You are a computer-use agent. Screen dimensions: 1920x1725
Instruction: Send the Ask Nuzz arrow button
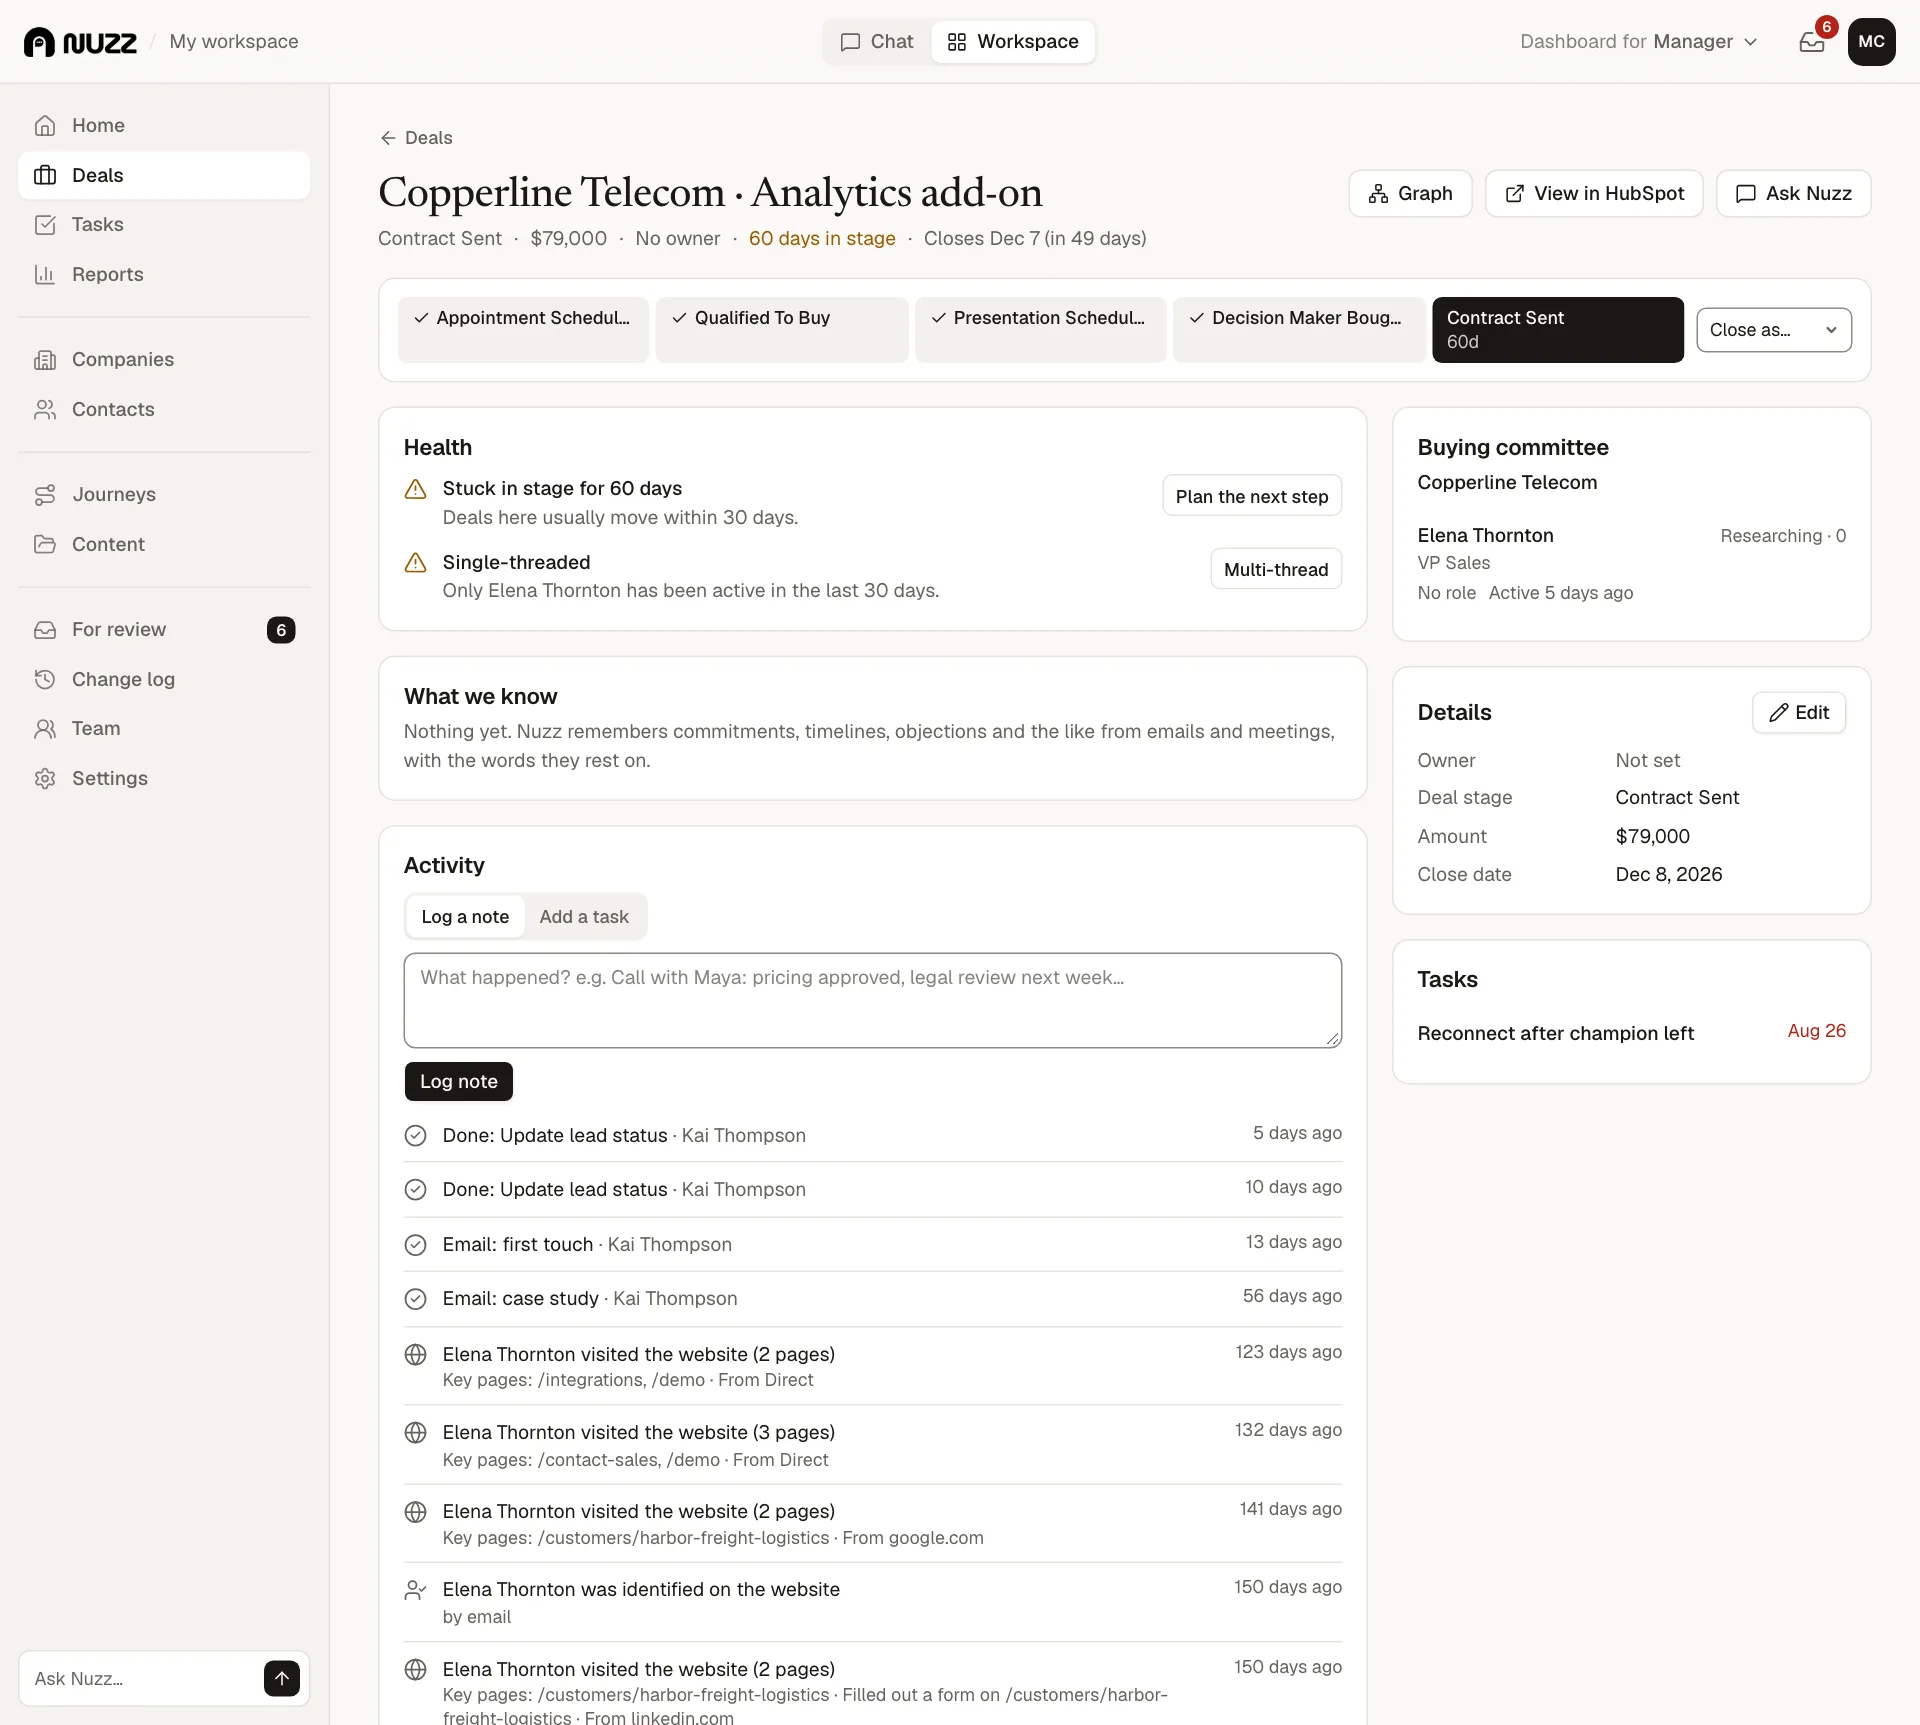pos(282,1678)
